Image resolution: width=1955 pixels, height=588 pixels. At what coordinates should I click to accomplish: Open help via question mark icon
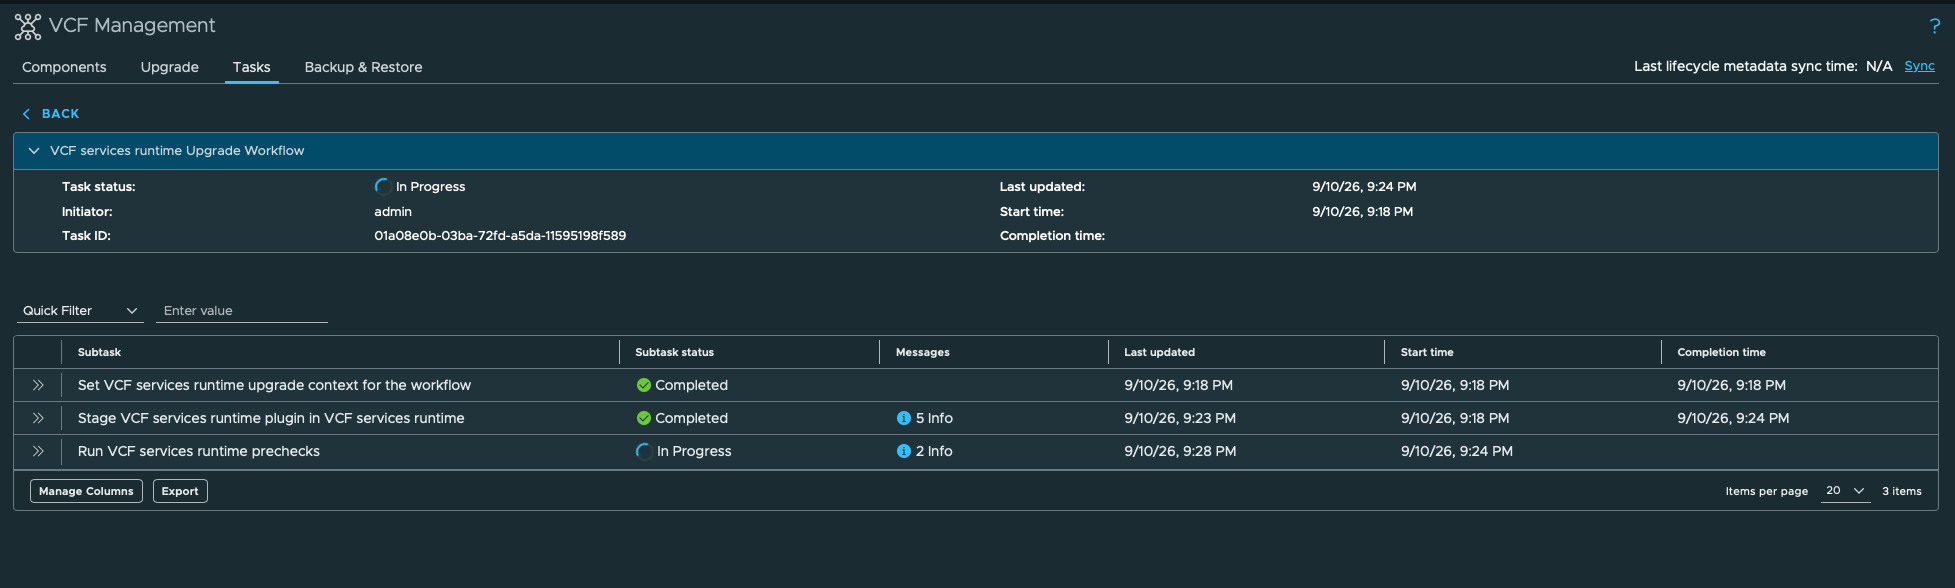(1935, 27)
